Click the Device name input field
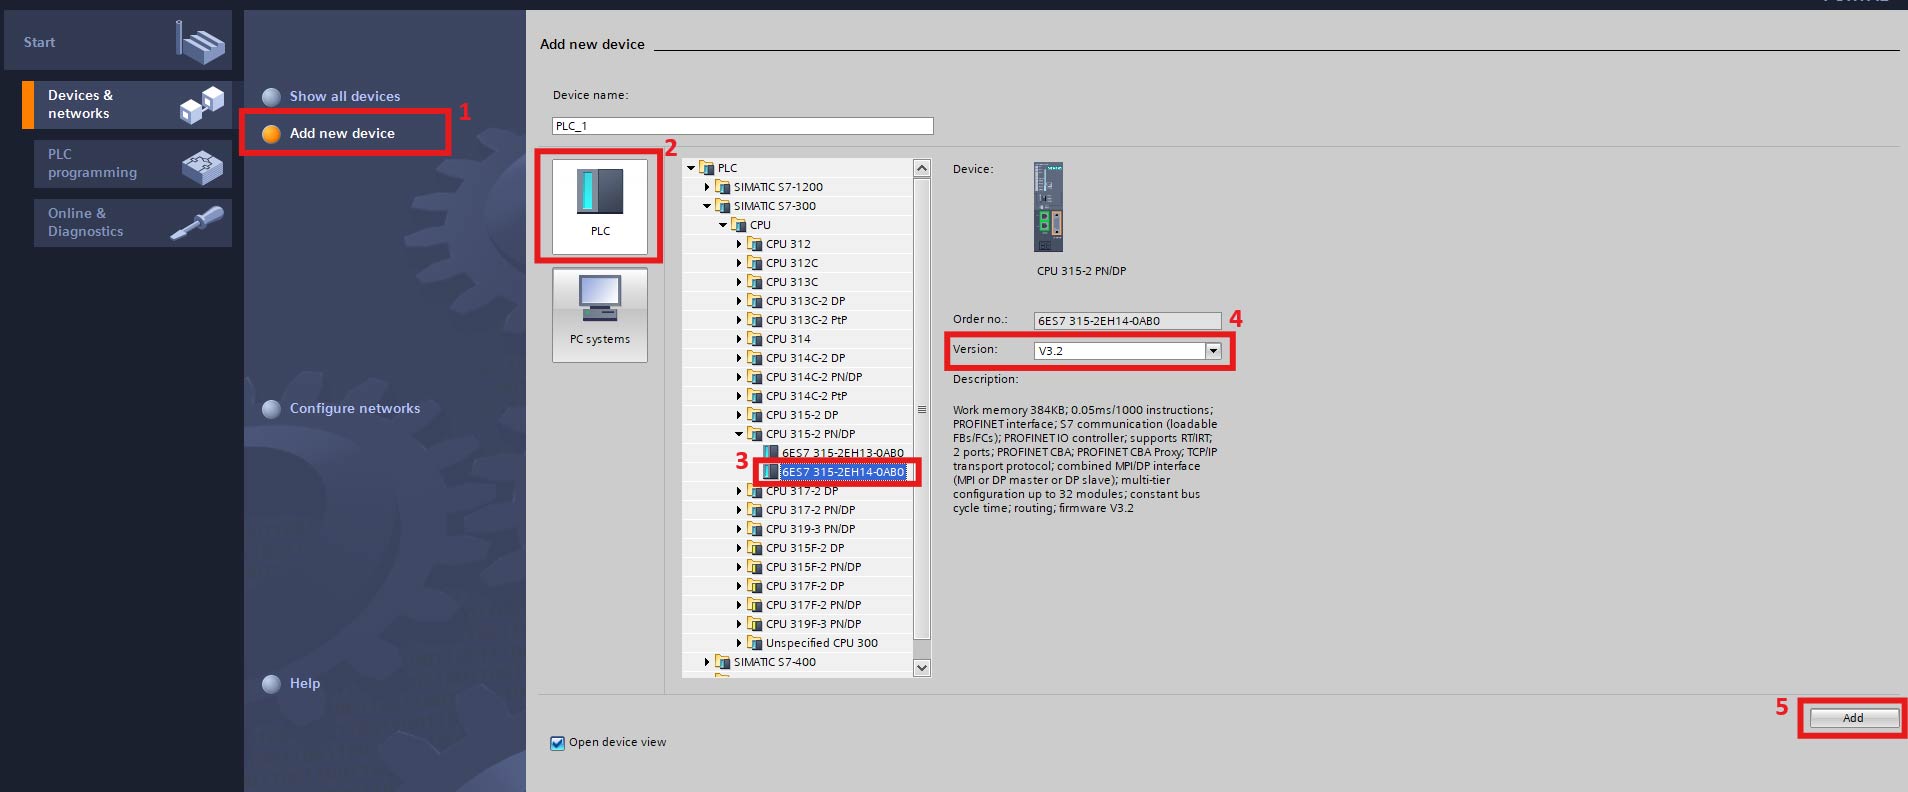1908x792 pixels. click(x=742, y=126)
